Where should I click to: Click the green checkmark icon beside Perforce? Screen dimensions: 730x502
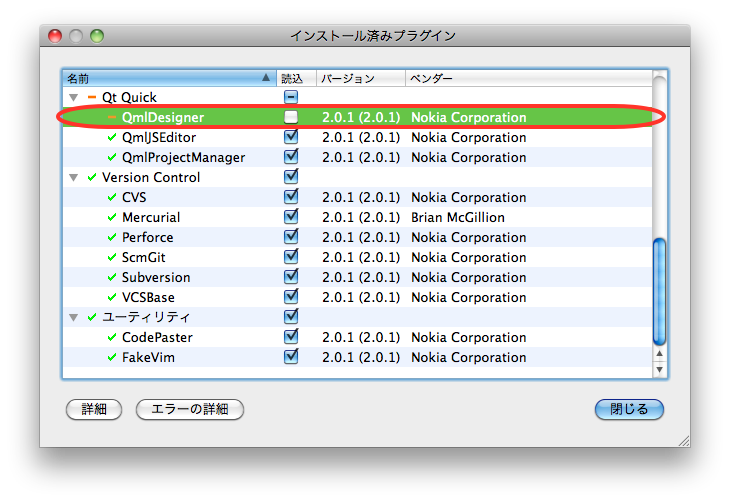click(x=112, y=237)
